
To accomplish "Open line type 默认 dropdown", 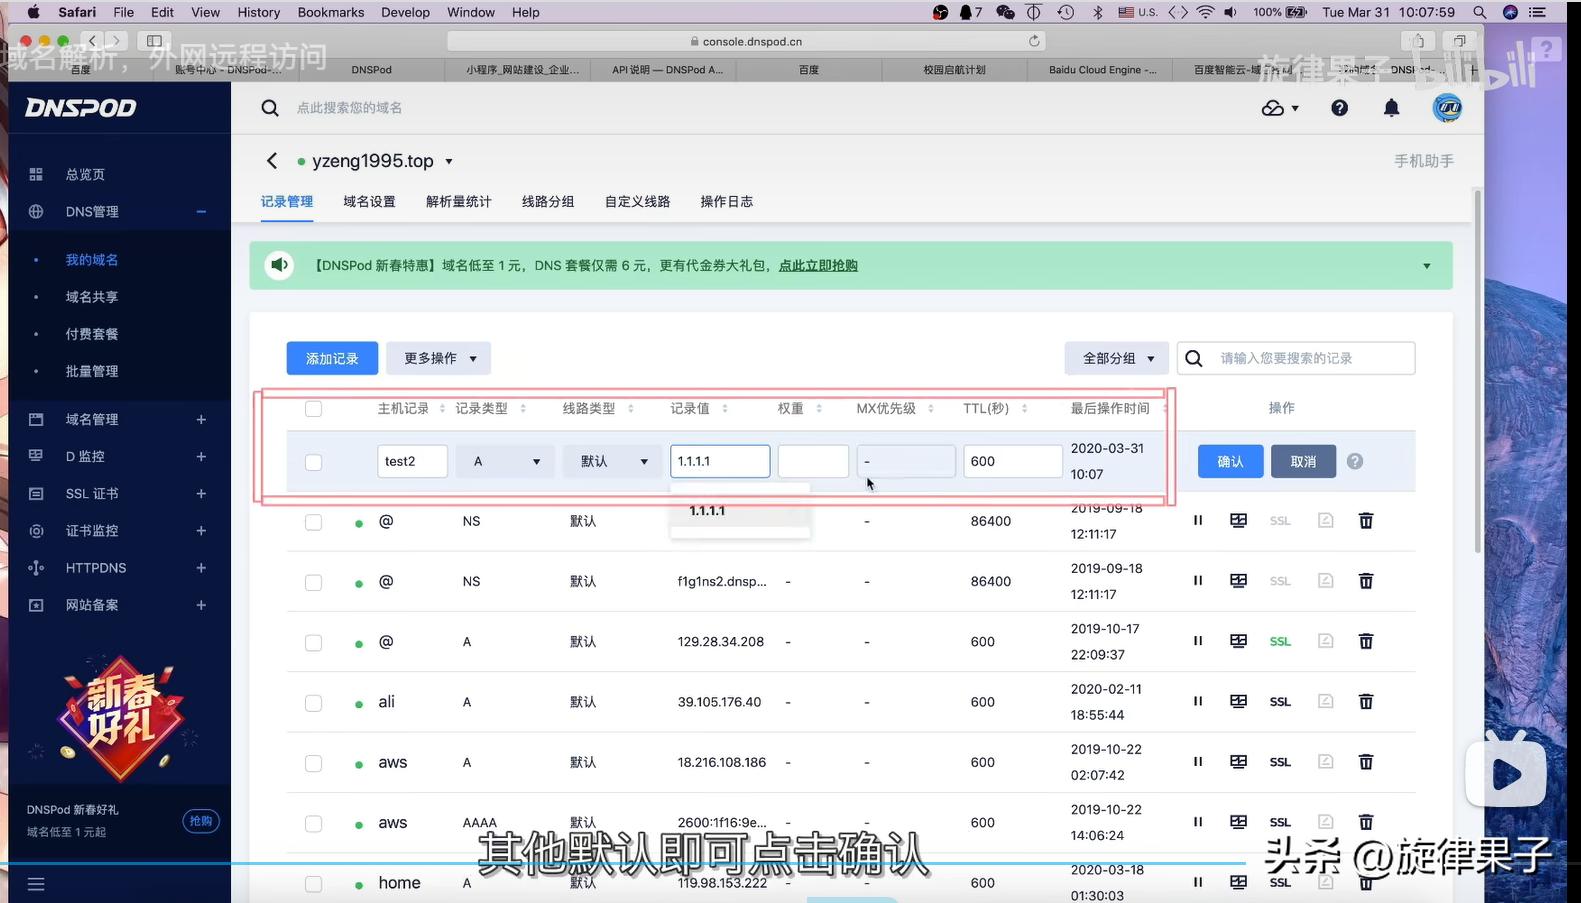I will [x=612, y=461].
